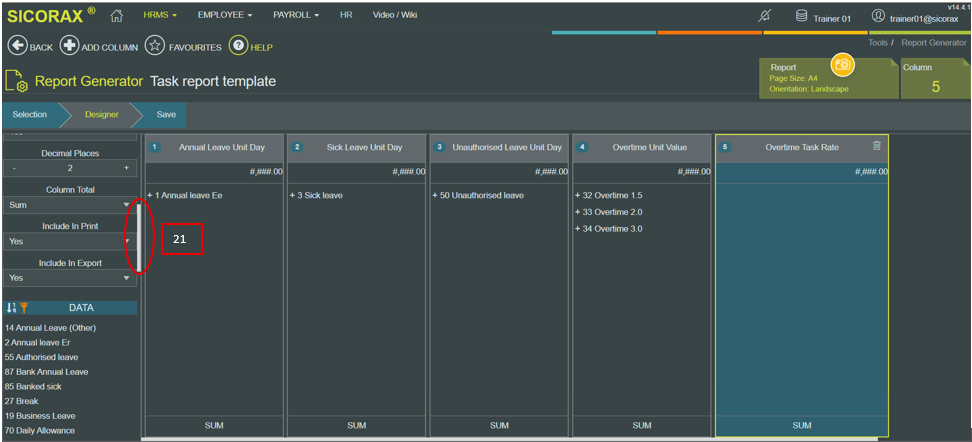Screen dimensions: 972x442
Task: Click the Report Generator document icon
Action: point(16,81)
